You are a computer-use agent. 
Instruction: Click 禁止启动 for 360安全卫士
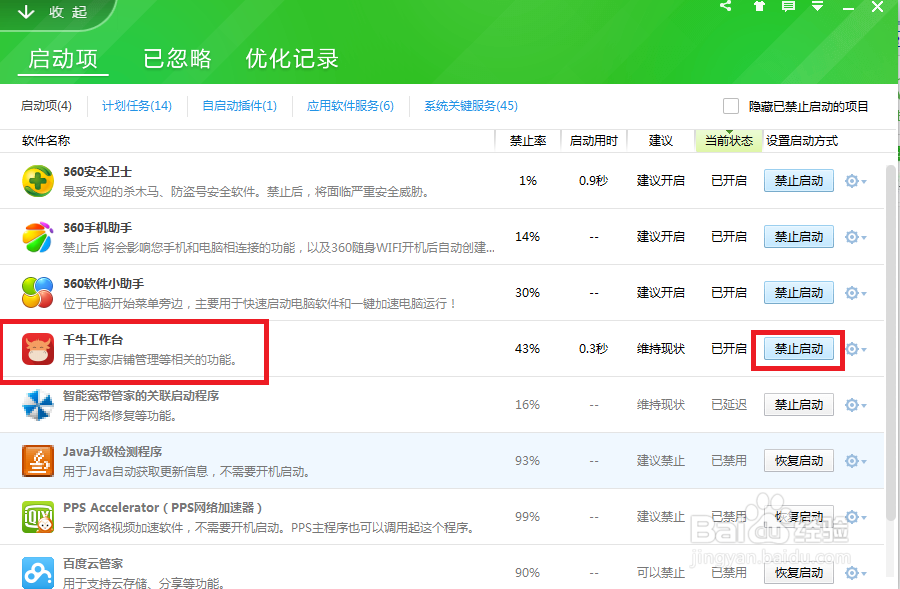coord(798,181)
